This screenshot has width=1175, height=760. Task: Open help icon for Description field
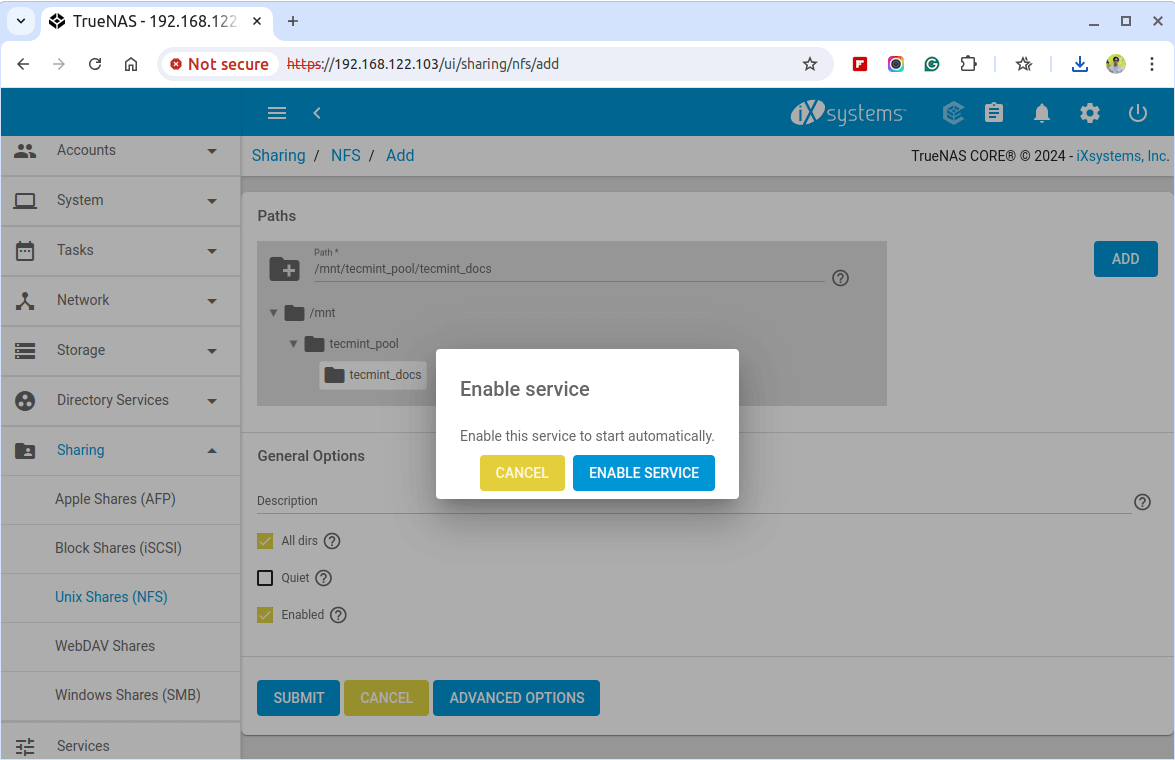click(1142, 502)
